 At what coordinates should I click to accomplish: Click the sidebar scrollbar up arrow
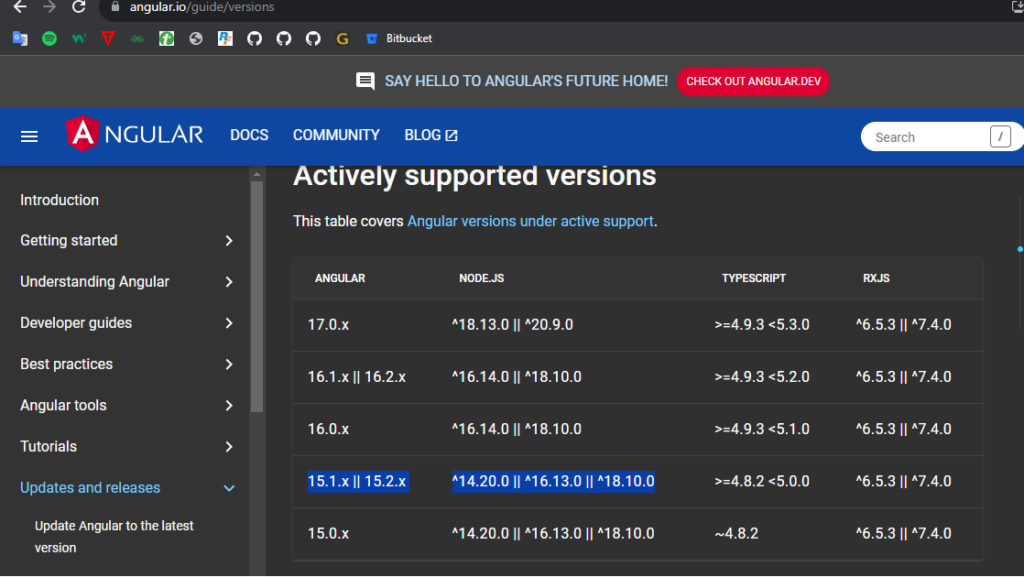point(257,174)
